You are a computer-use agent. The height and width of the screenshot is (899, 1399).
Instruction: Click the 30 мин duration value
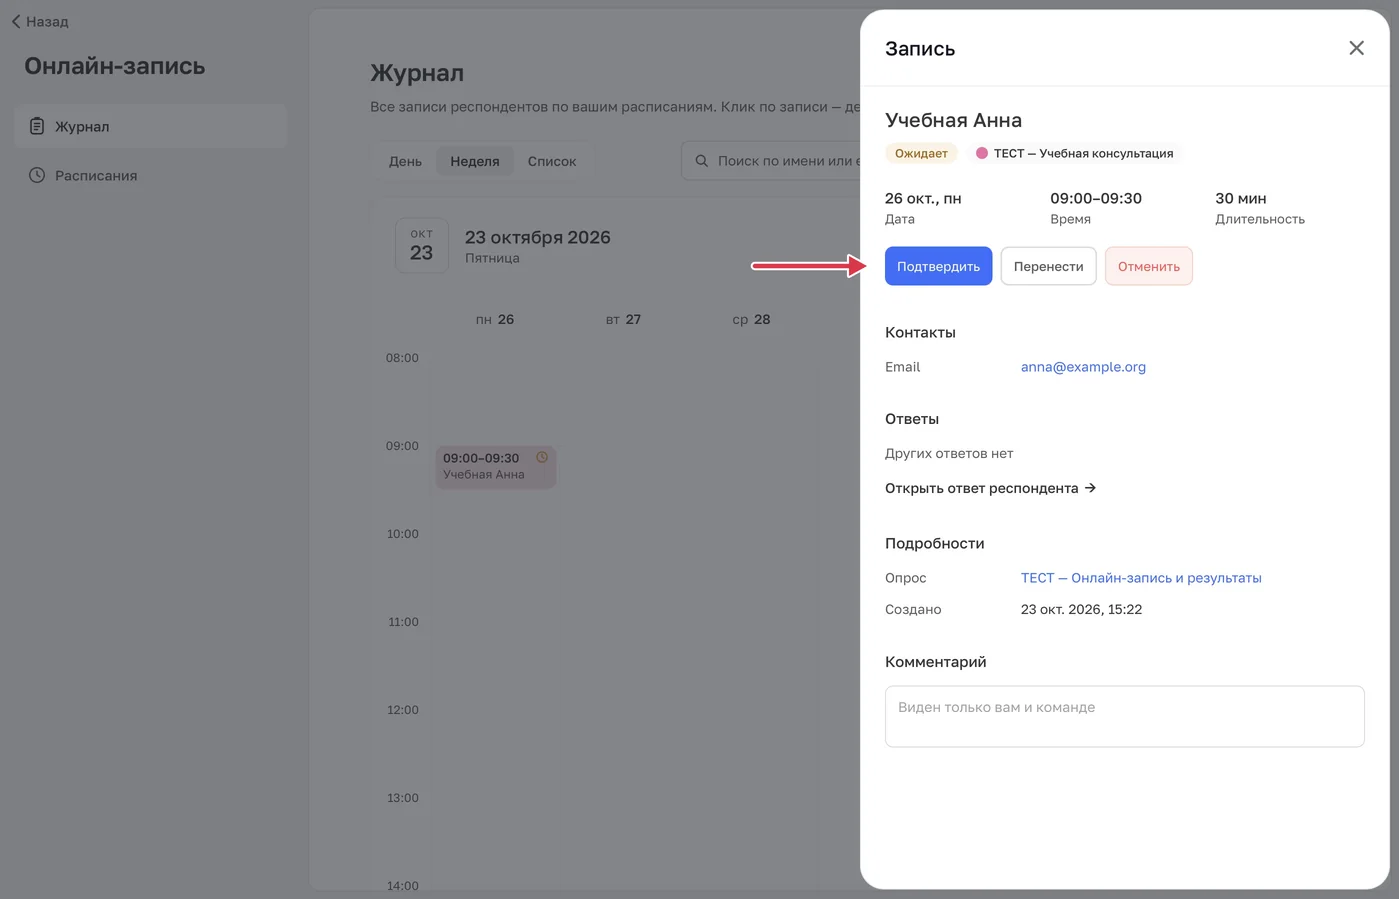[x=1241, y=198]
